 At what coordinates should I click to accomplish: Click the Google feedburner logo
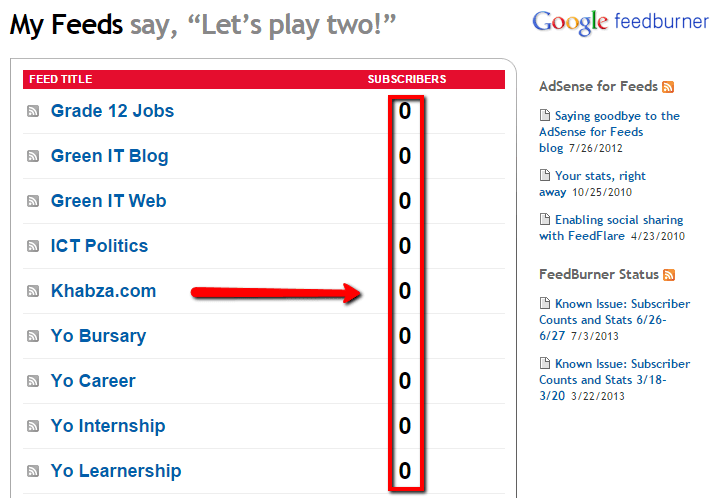click(621, 22)
